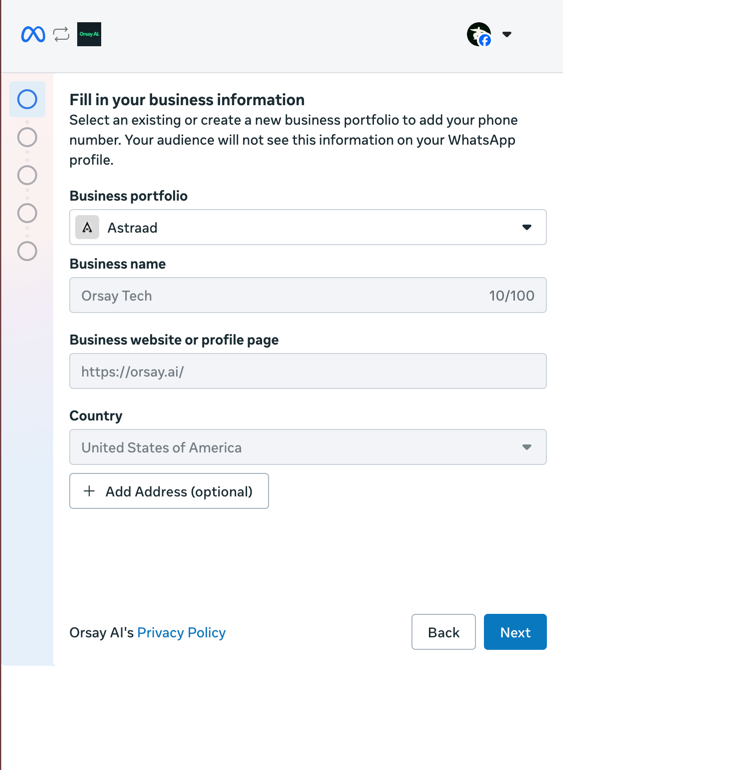Click the Business website field https://orsay.ai/
Viewport: 737px width, 770px height.
(x=308, y=371)
